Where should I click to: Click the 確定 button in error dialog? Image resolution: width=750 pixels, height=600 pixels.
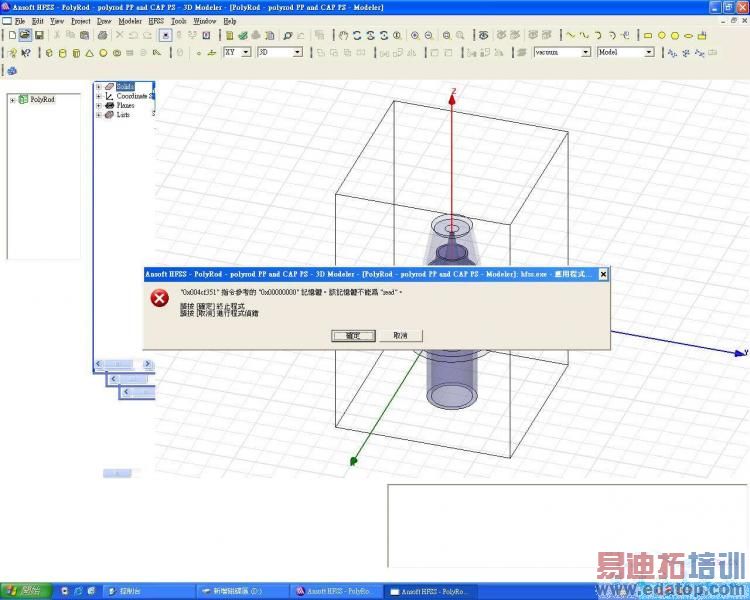(353, 335)
